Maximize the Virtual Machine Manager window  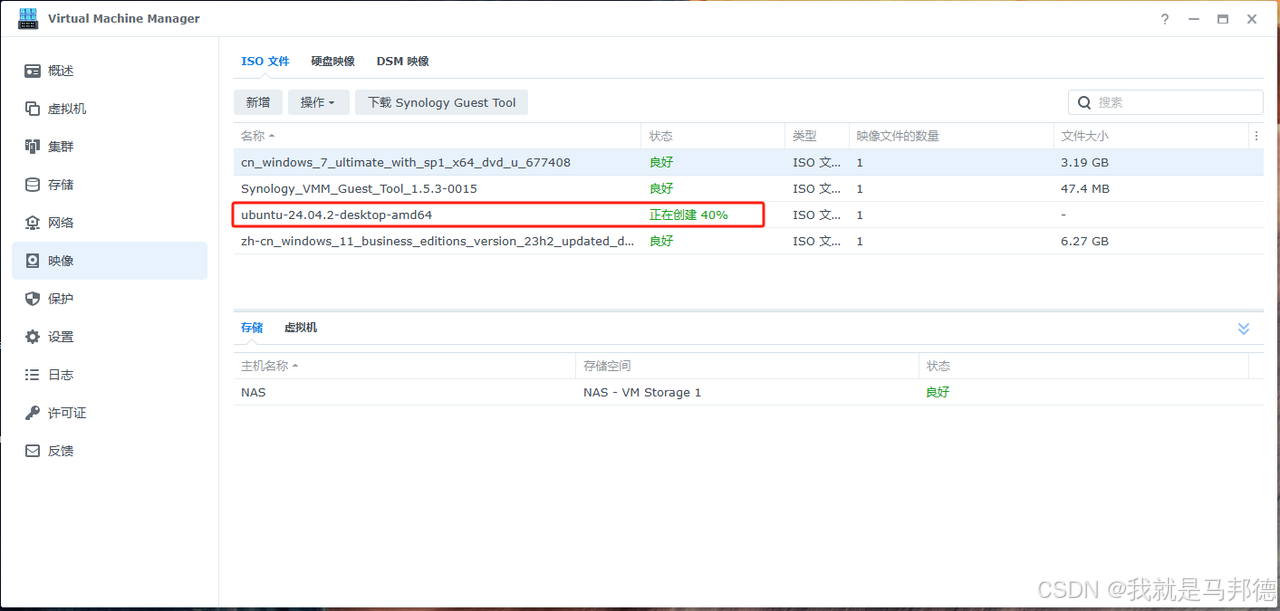point(1223,19)
